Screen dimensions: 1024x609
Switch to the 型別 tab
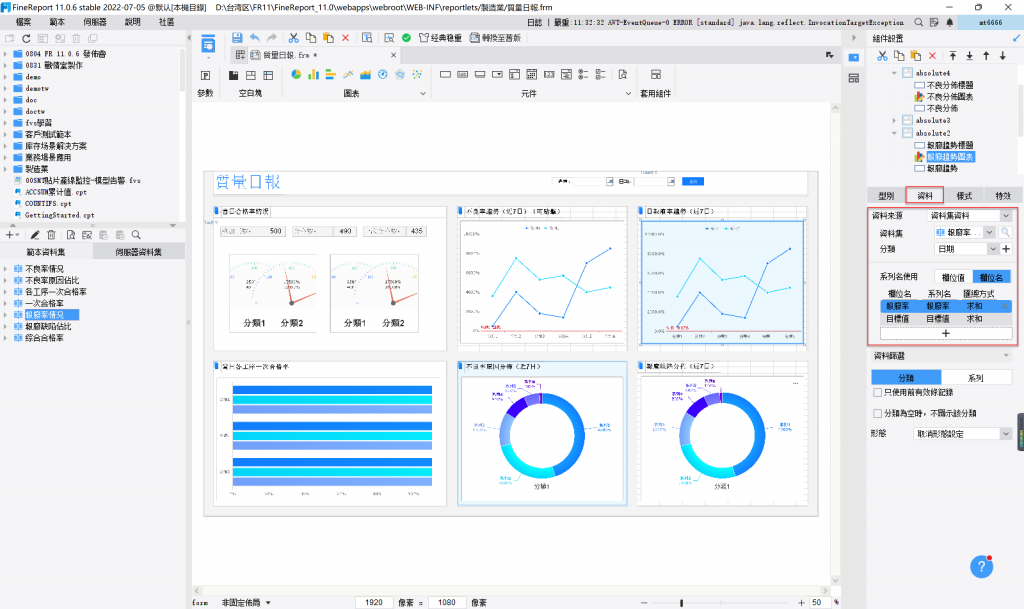coord(886,195)
